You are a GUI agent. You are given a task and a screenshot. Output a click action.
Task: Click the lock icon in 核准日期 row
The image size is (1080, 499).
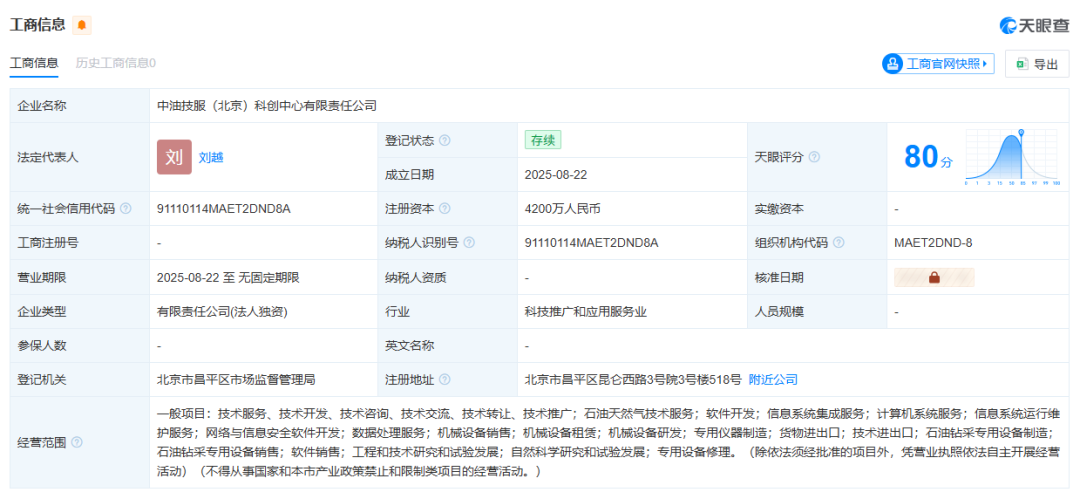[x=934, y=277]
